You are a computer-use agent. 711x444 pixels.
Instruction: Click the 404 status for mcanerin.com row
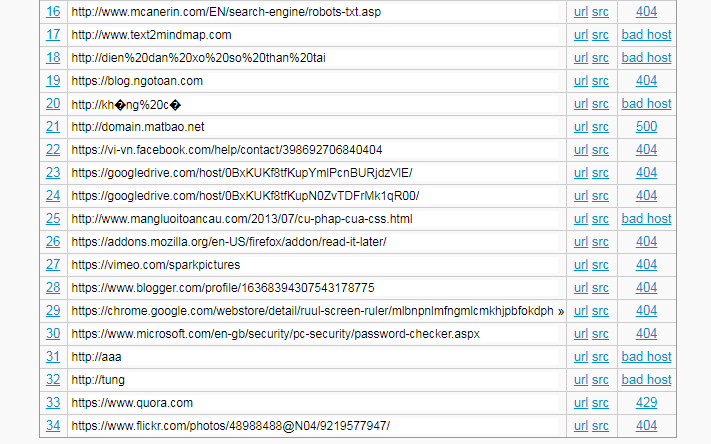tap(646, 12)
